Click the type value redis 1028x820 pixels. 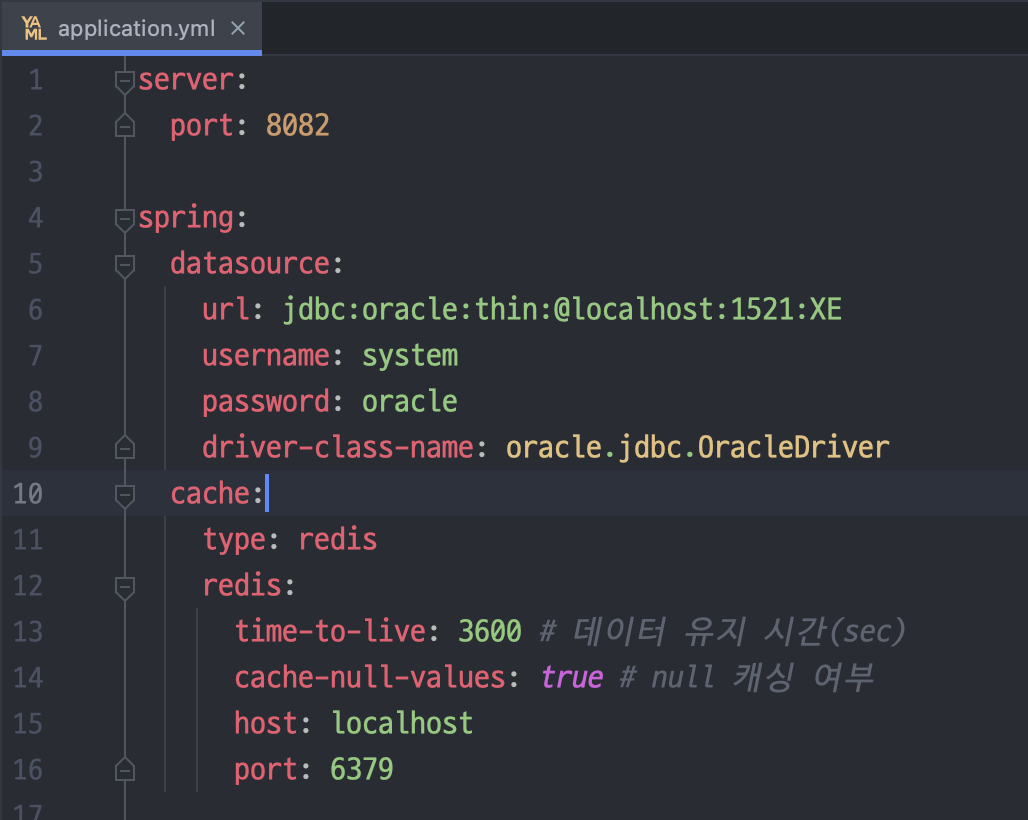[x=338, y=539]
